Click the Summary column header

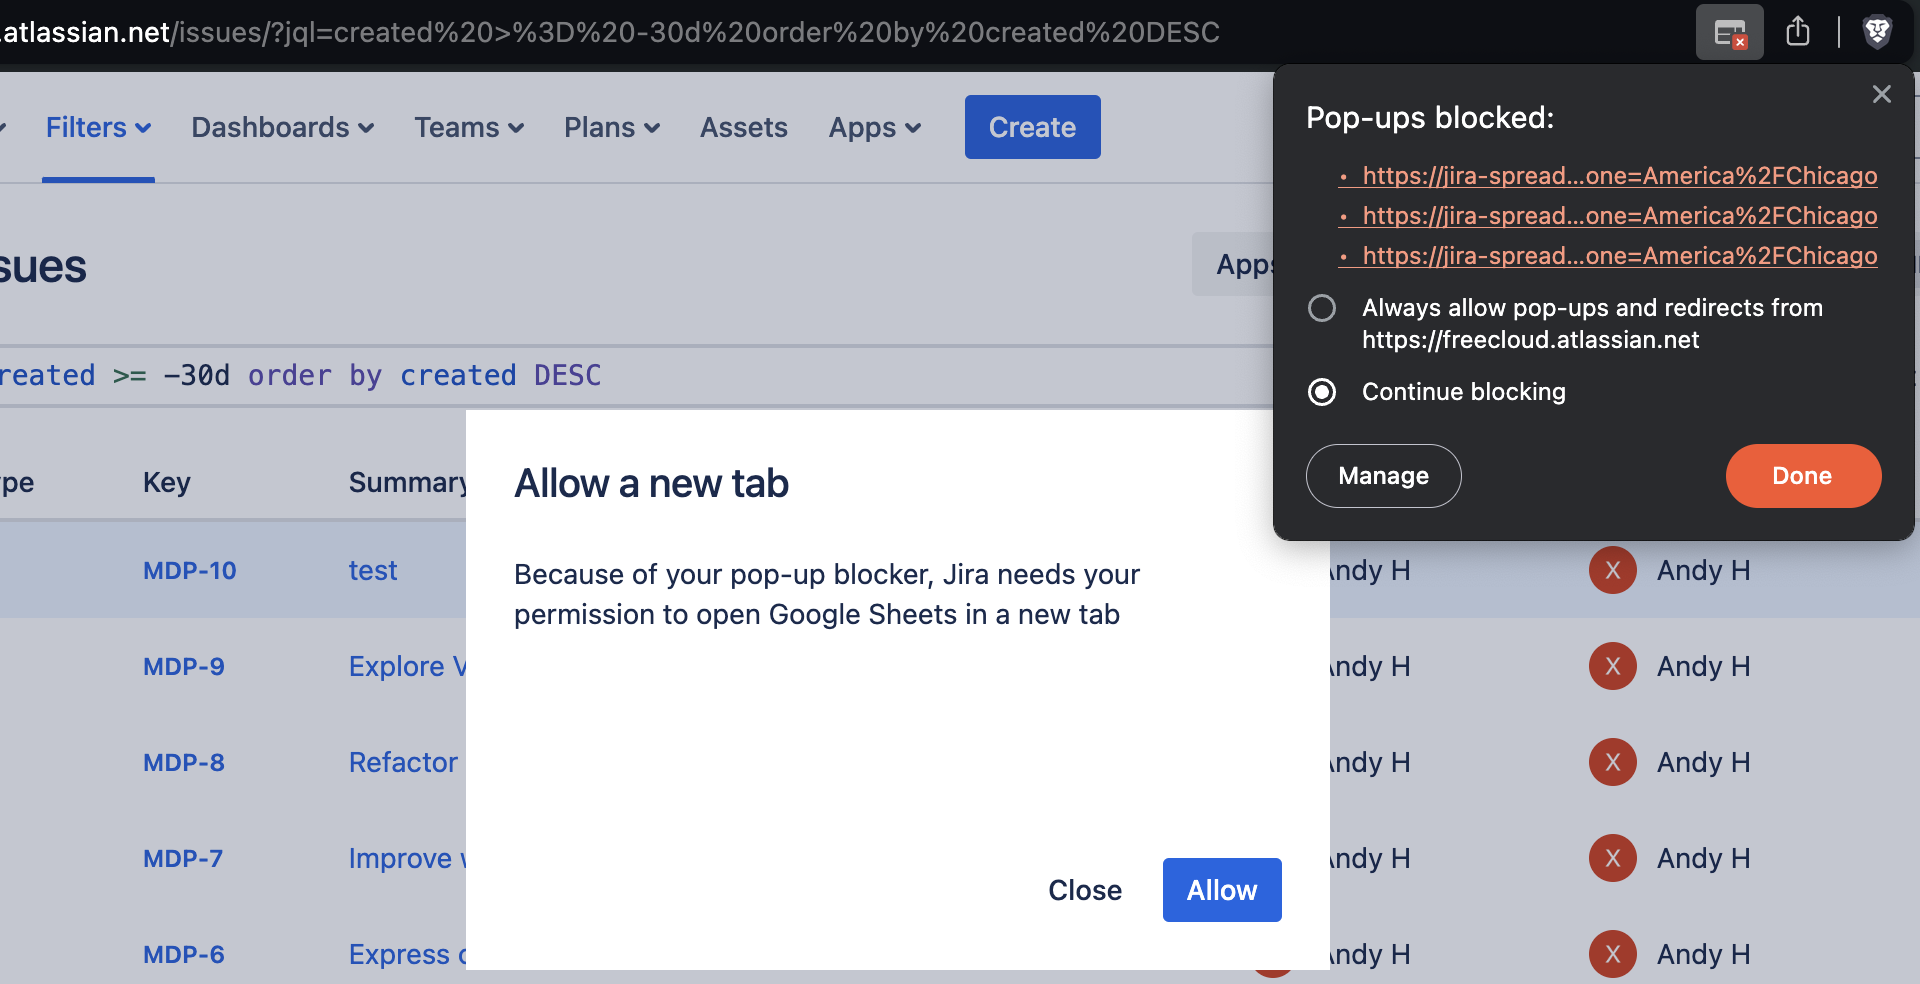pyautogui.click(x=408, y=483)
